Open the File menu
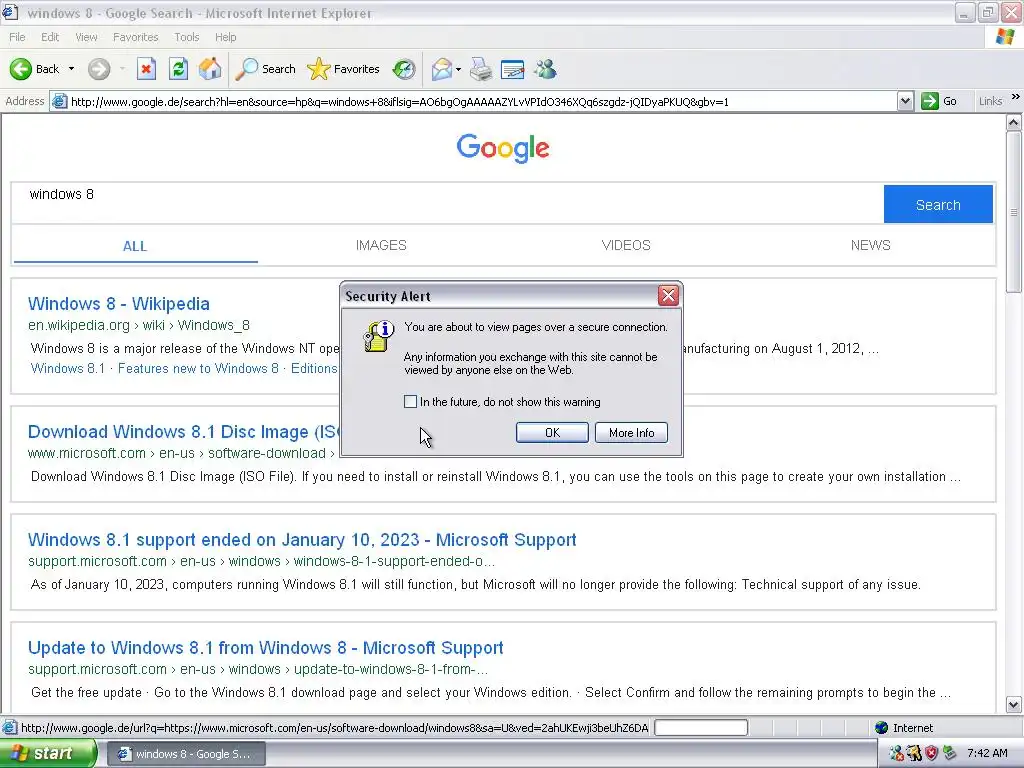Screen dimensions: 1024x768 [x=18, y=37]
